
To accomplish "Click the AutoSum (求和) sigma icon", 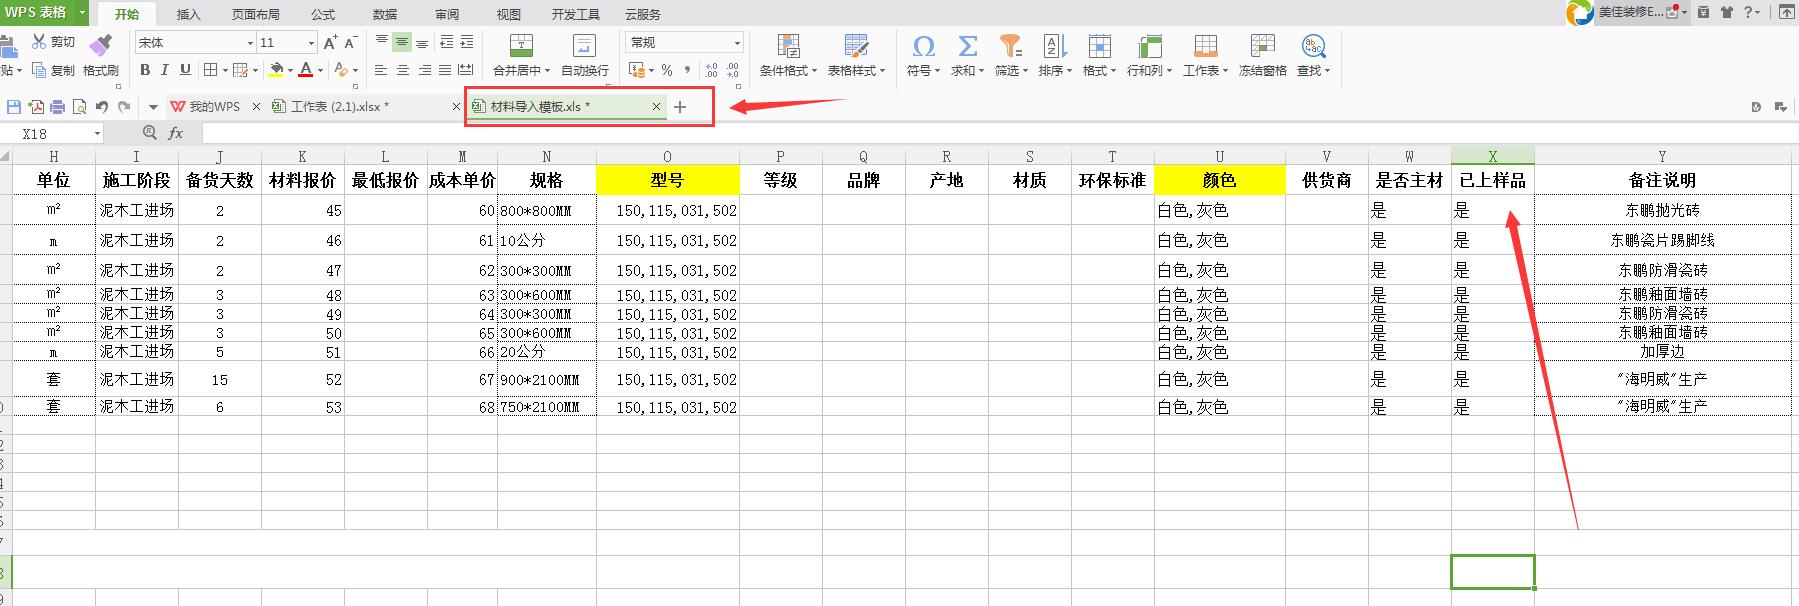I will (967, 46).
